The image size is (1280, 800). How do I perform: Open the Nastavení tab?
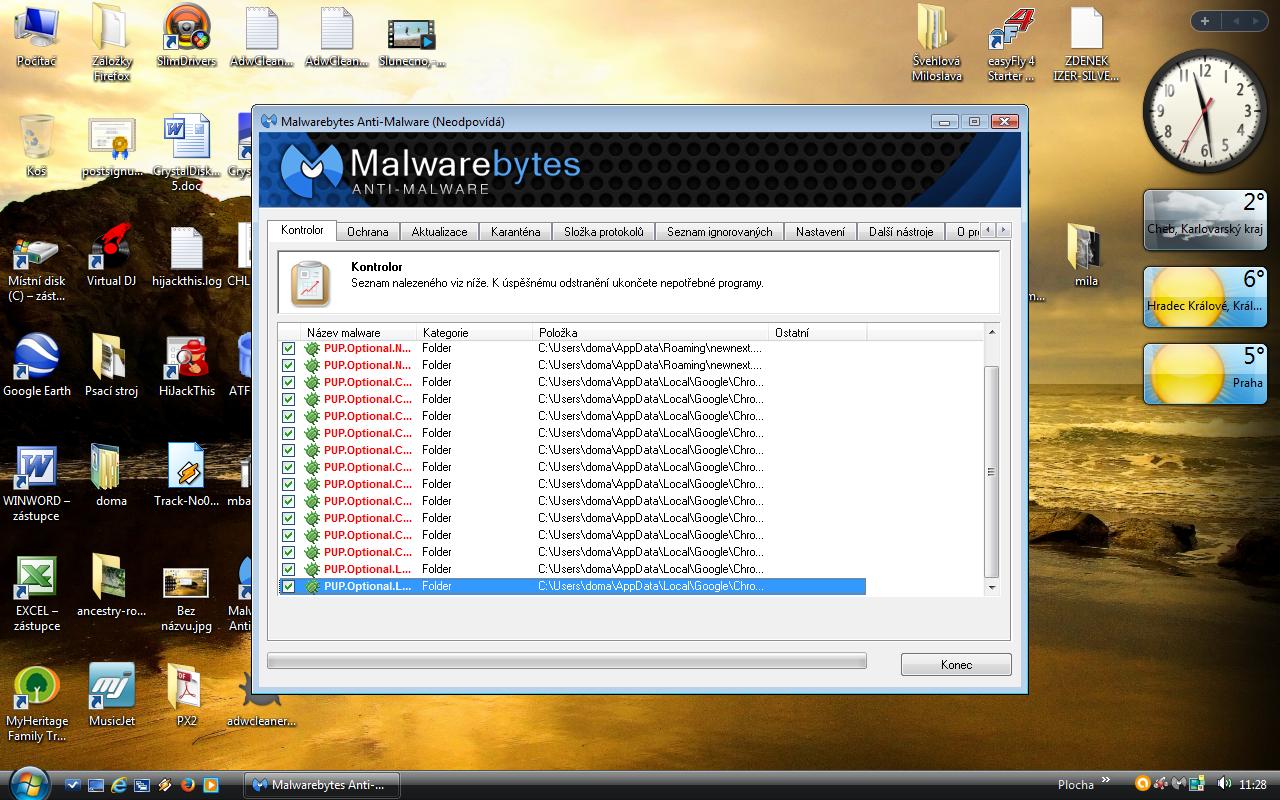[x=820, y=231]
